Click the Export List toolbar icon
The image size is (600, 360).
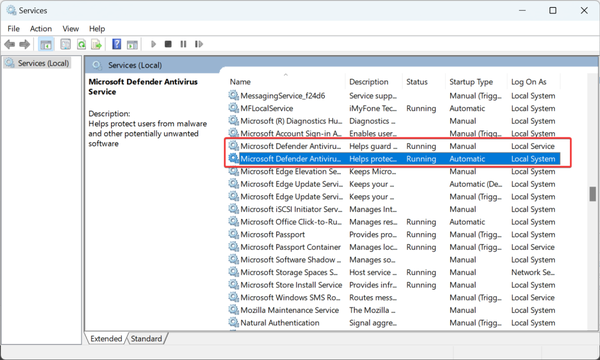click(x=96, y=44)
